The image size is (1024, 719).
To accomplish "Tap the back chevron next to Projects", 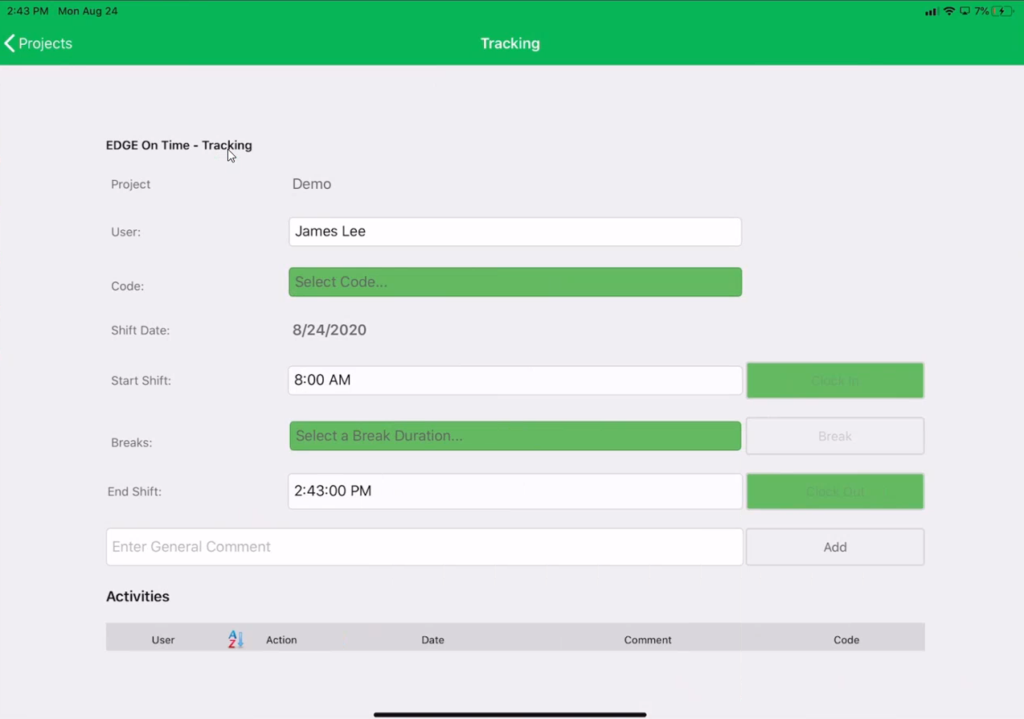I will pyautogui.click(x=10, y=43).
